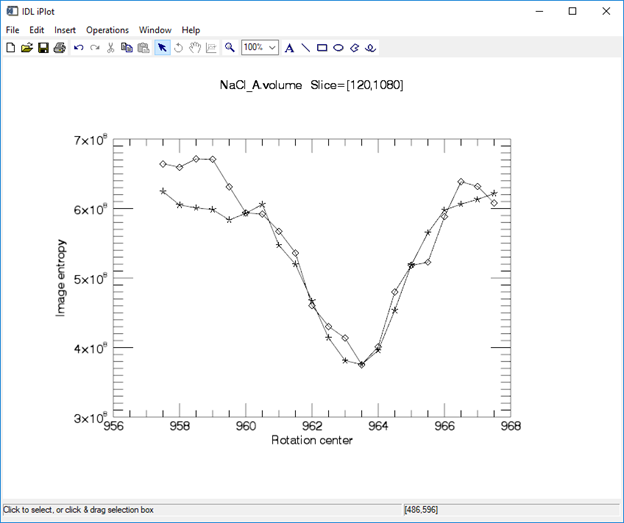Cut selection with the scissors icon
Viewport: 624px width, 523px height.
click(111, 48)
